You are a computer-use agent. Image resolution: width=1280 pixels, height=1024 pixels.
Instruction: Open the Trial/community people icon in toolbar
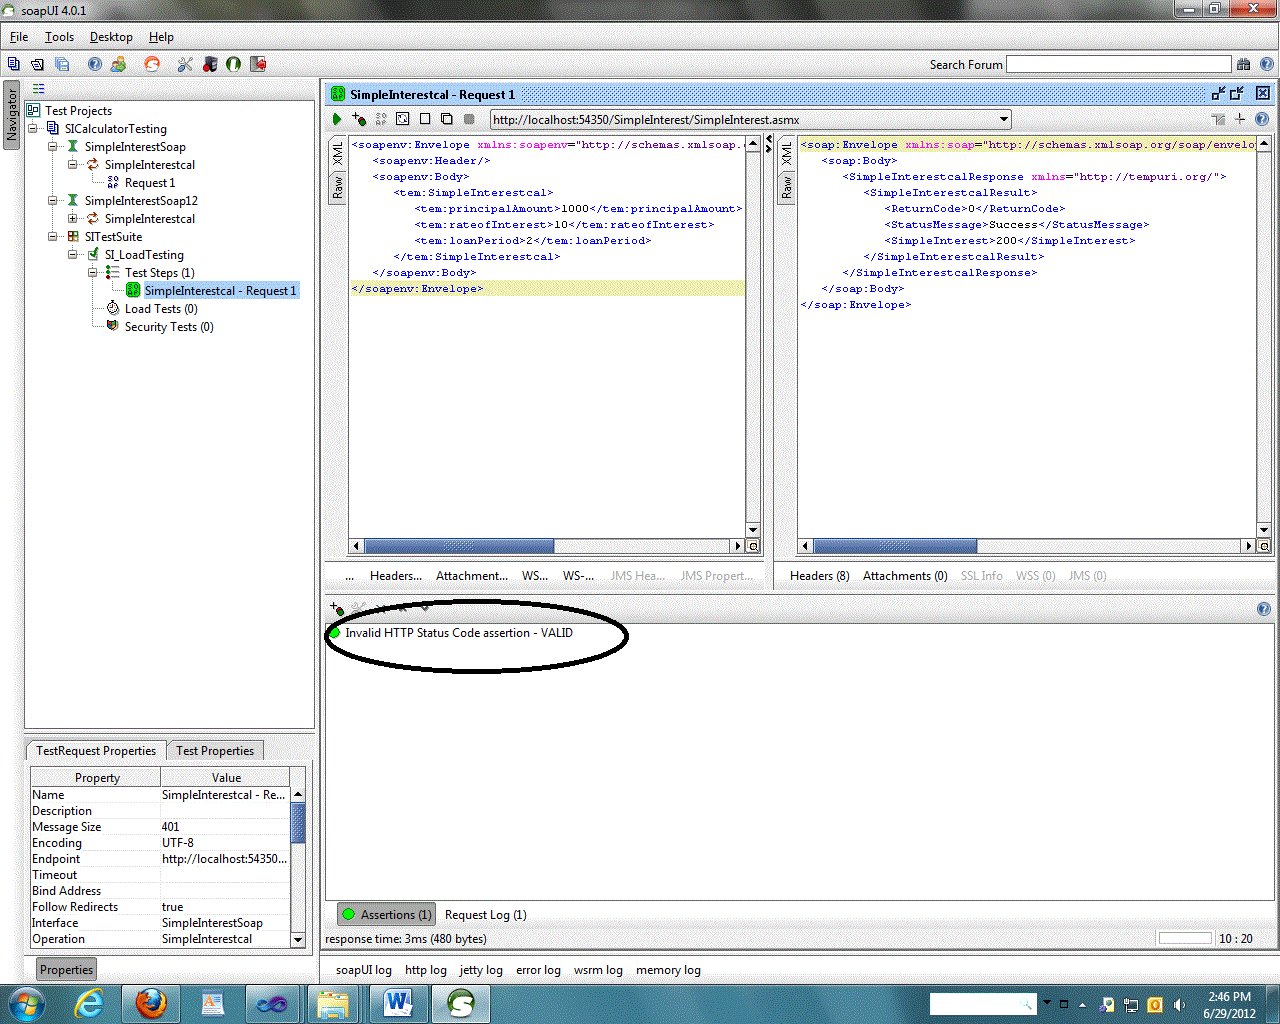119,64
